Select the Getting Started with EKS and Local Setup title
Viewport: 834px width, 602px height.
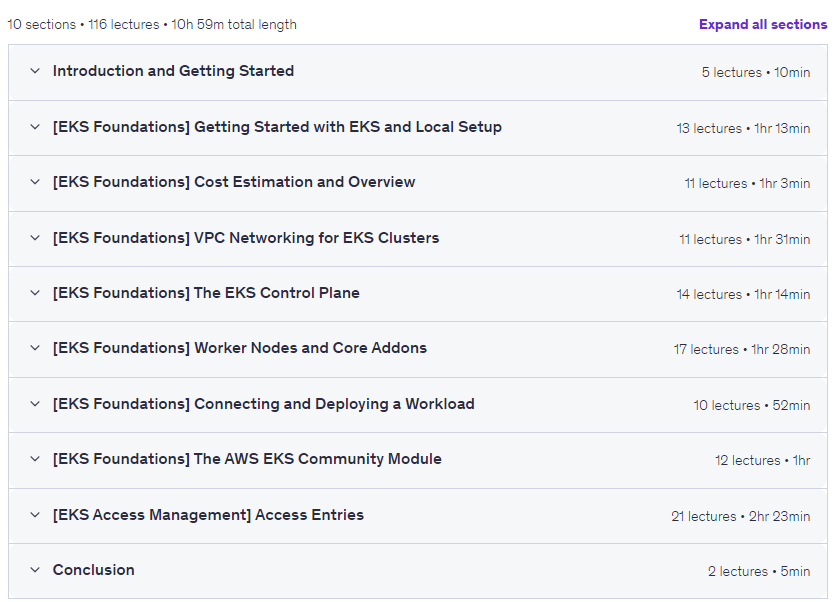coord(277,127)
